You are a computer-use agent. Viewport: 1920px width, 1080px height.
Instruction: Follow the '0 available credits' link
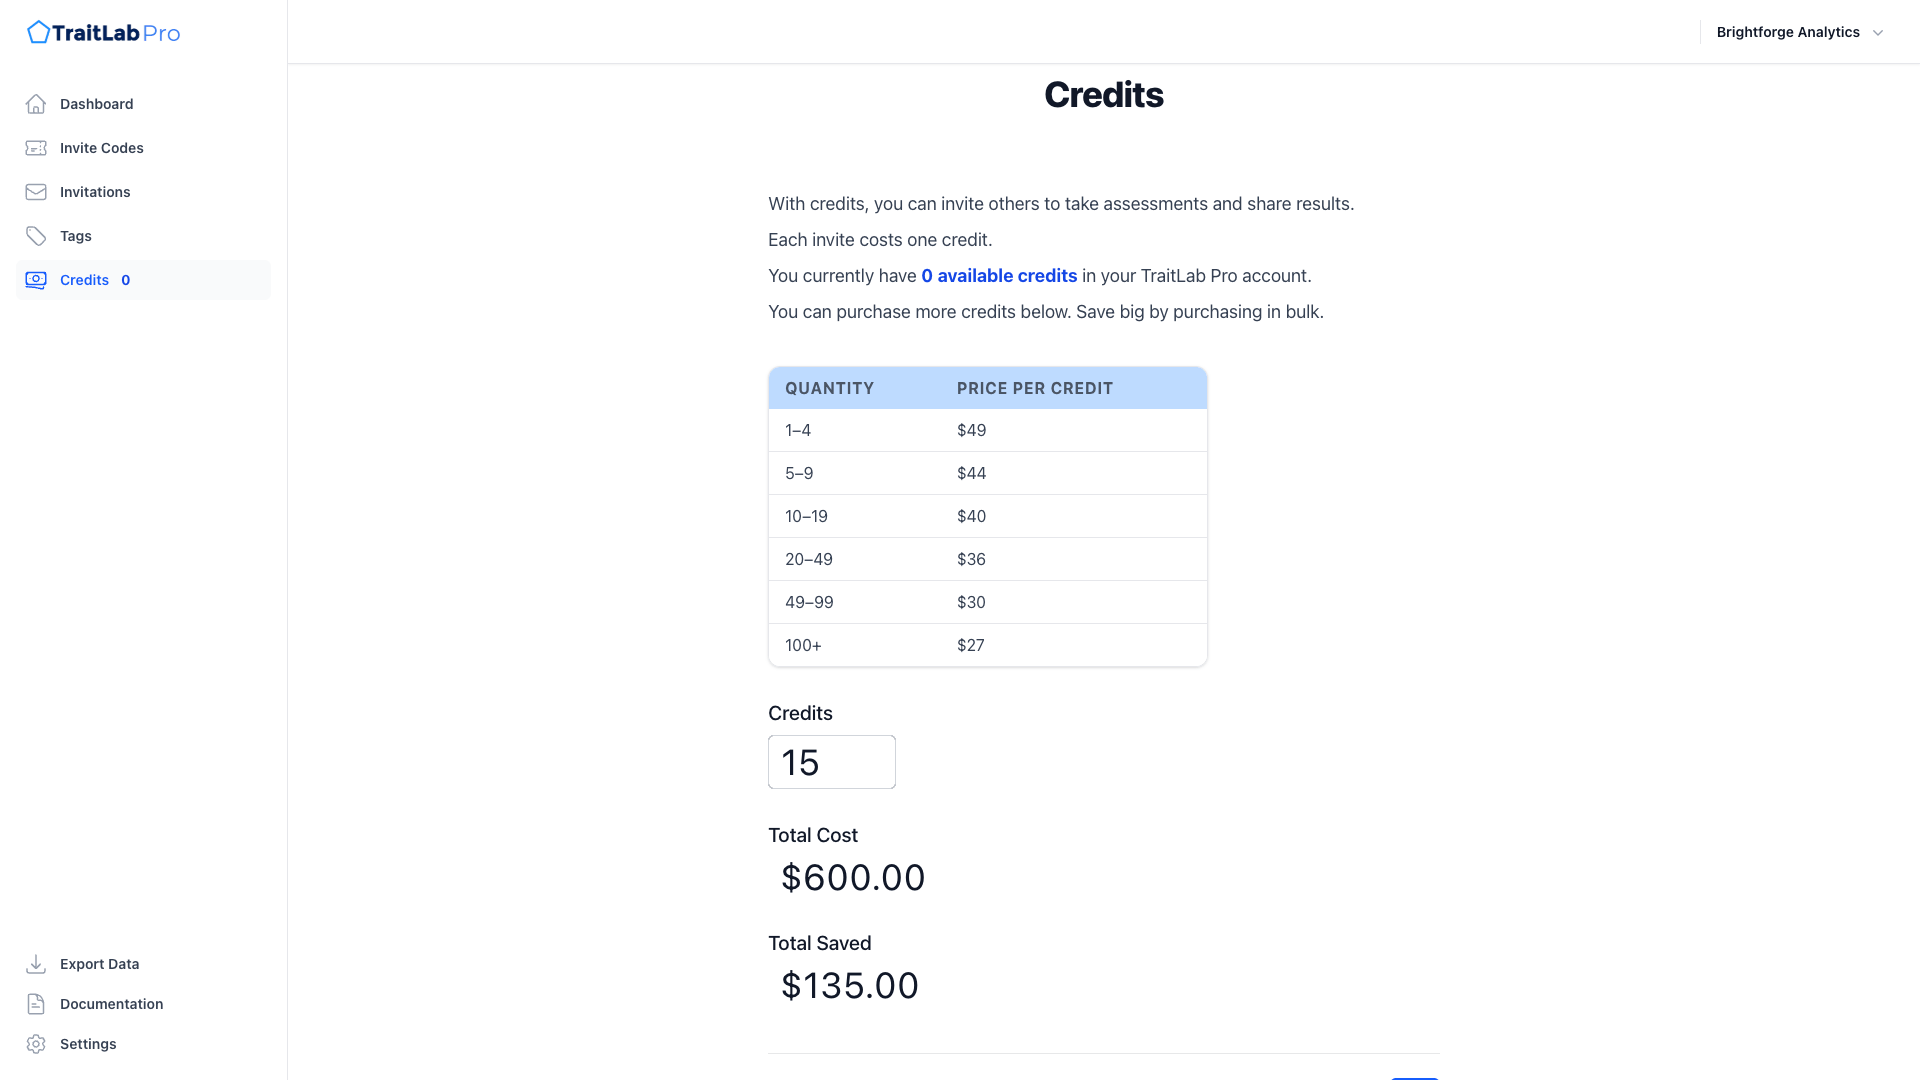coord(999,276)
